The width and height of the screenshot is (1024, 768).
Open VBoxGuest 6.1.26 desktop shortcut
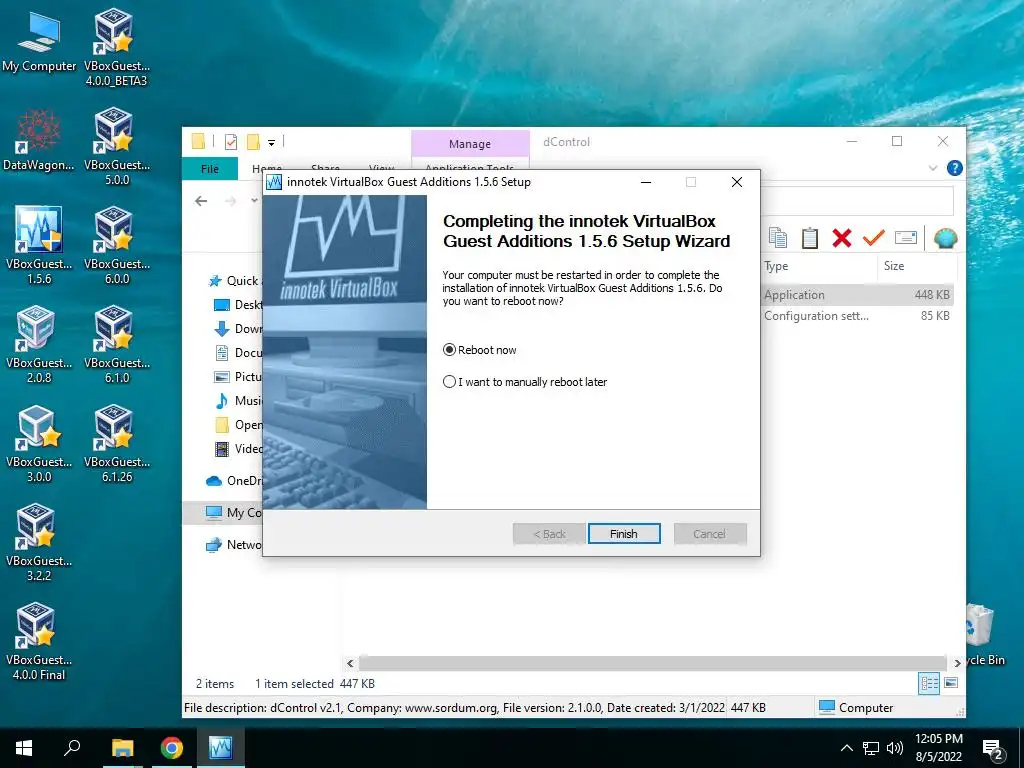coord(116,443)
